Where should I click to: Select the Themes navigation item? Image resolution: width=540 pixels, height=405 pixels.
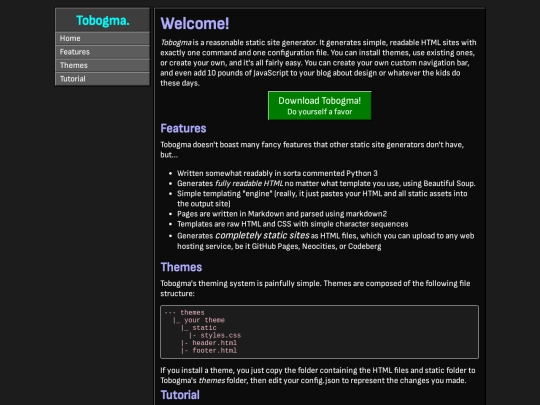102,65
